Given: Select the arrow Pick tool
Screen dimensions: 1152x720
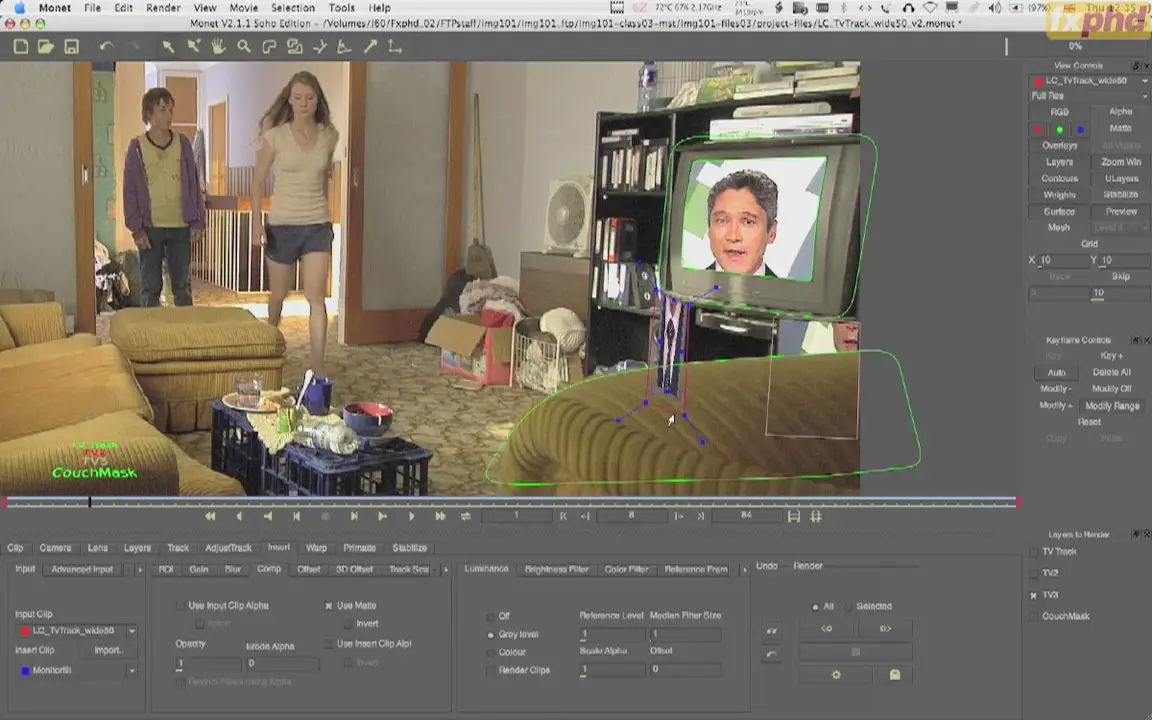Looking at the screenshot, I should (x=168, y=46).
